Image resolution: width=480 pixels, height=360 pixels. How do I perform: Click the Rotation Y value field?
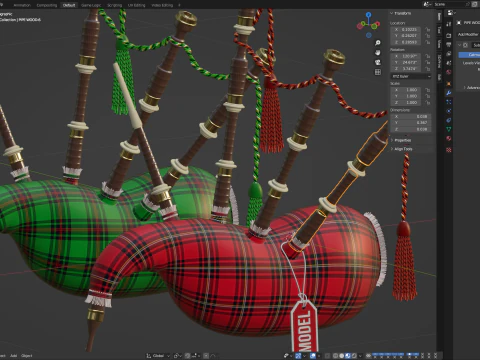click(x=406, y=62)
